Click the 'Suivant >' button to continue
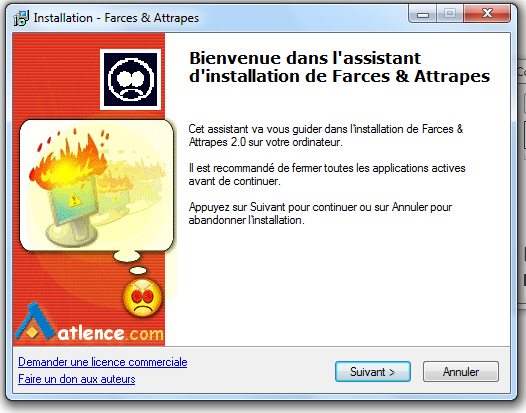 point(373,372)
